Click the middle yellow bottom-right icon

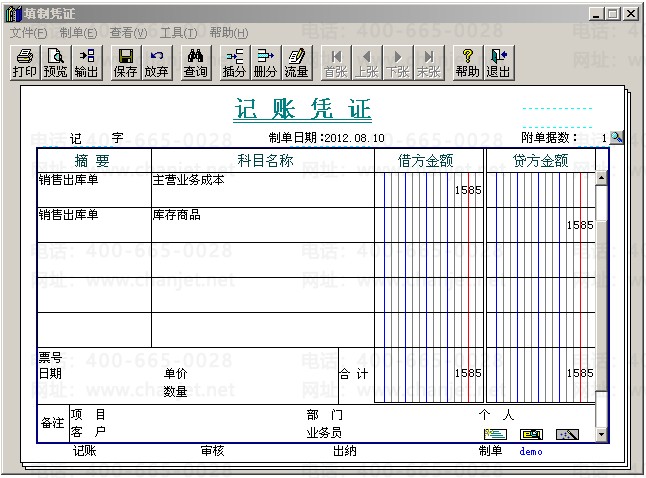tap(531, 434)
